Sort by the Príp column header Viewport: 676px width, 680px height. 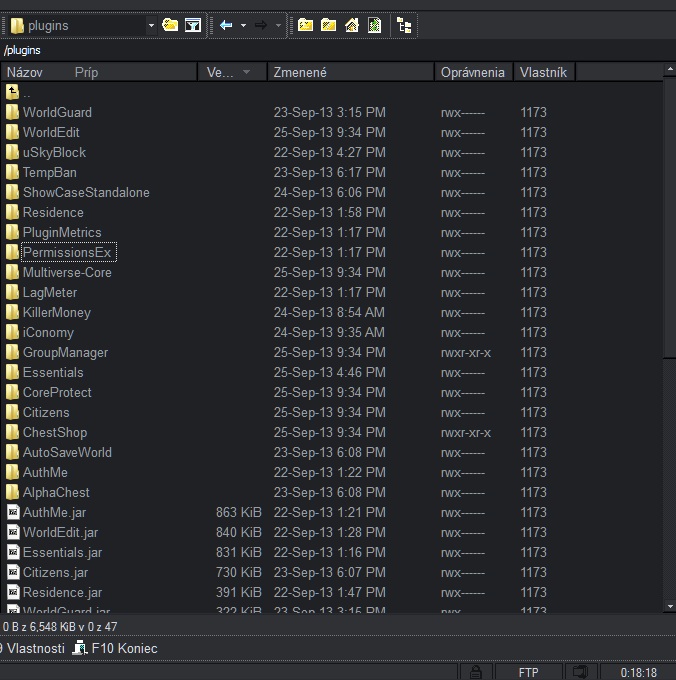point(86,72)
